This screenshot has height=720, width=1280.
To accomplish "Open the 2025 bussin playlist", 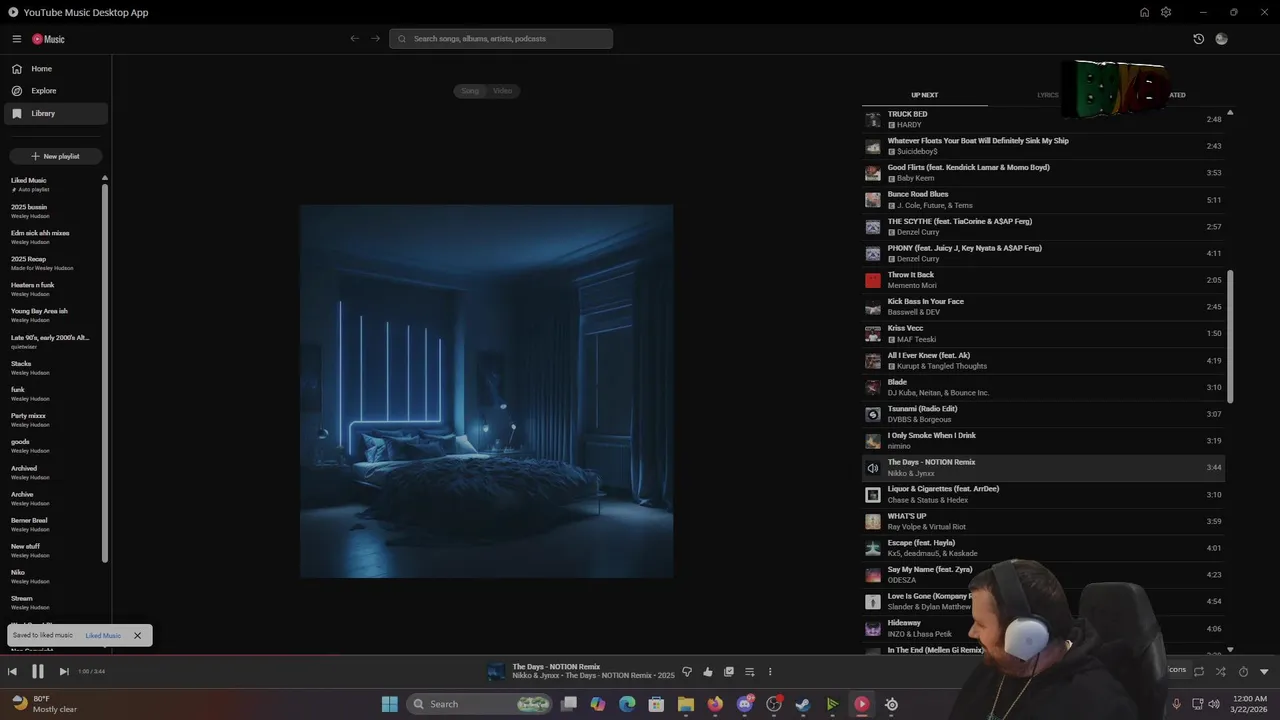I will coord(54,211).
